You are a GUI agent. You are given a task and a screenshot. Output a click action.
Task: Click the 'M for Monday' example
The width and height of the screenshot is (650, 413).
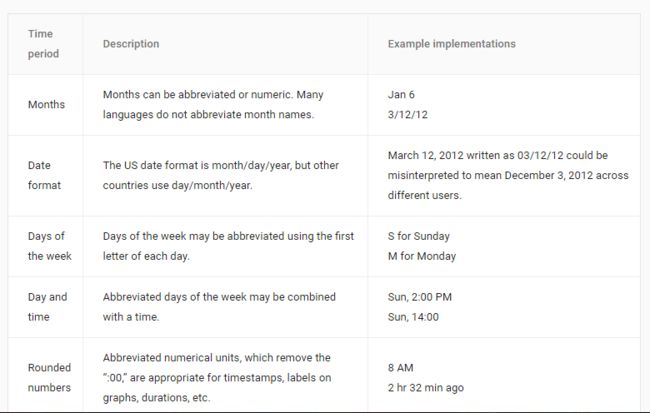(422, 256)
